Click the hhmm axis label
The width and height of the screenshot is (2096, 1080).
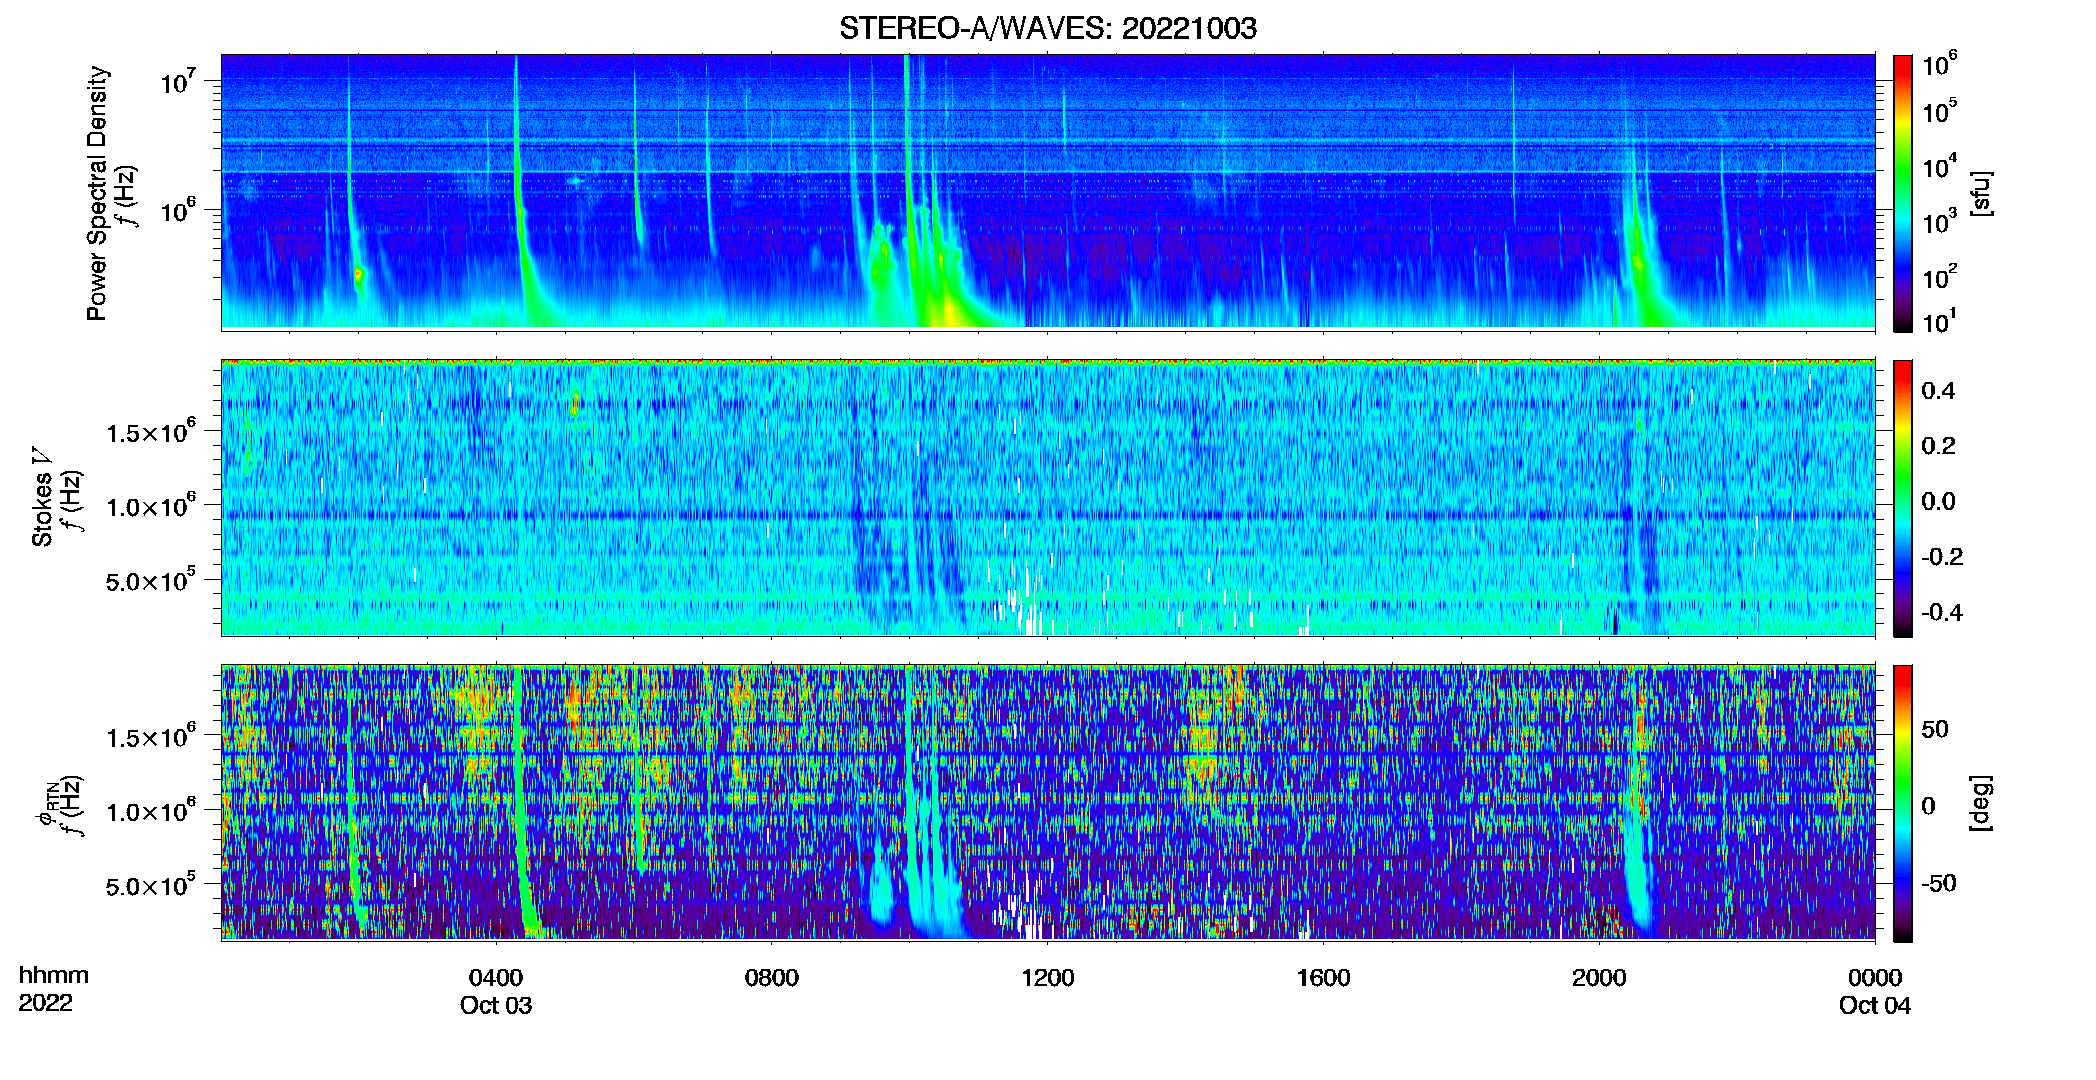54,976
